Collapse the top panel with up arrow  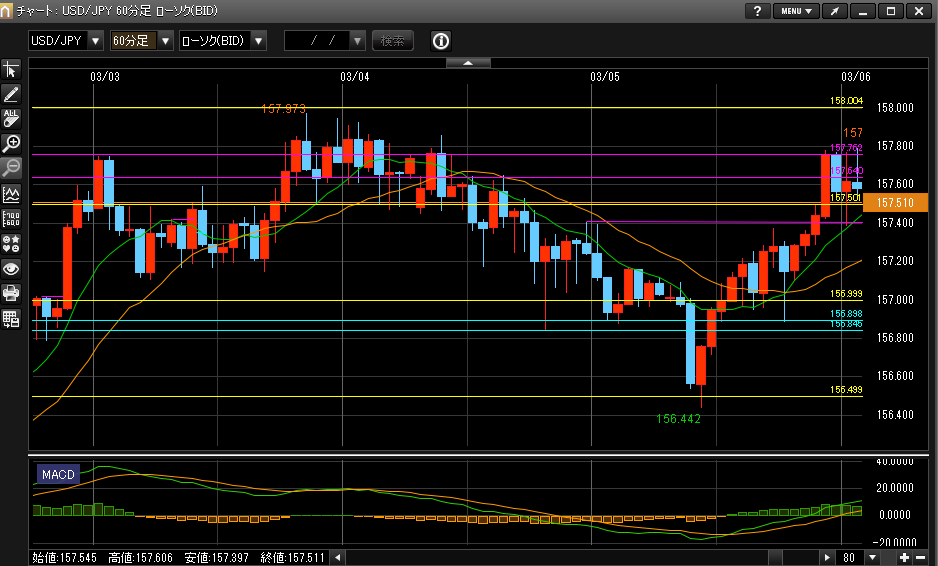pos(468,63)
